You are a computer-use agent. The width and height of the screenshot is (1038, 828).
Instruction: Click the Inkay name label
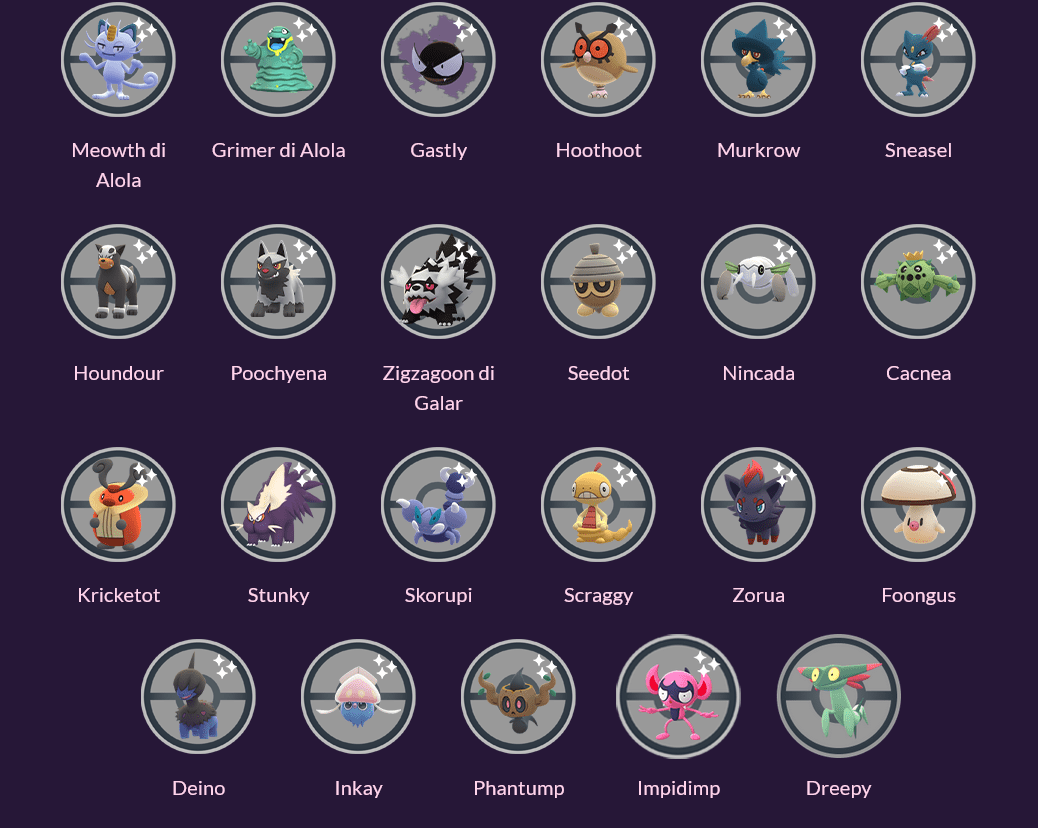(359, 788)
